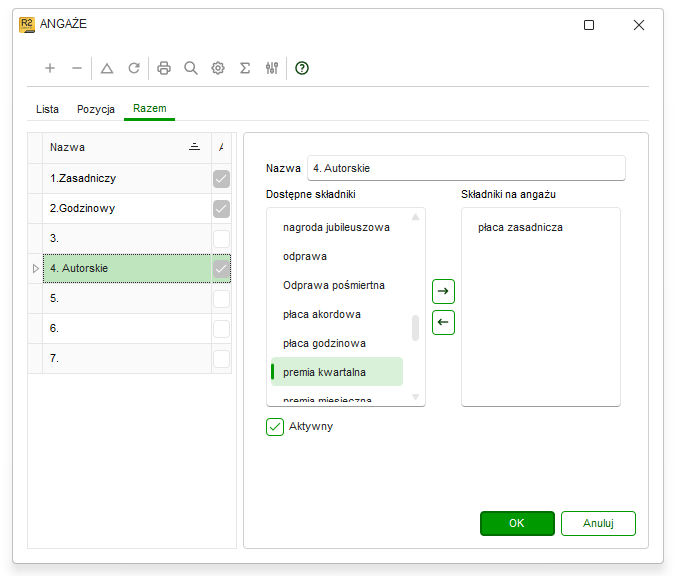Select the '3.' row name cell
Screen dimensions: 678x576
(x=127, y=239)
